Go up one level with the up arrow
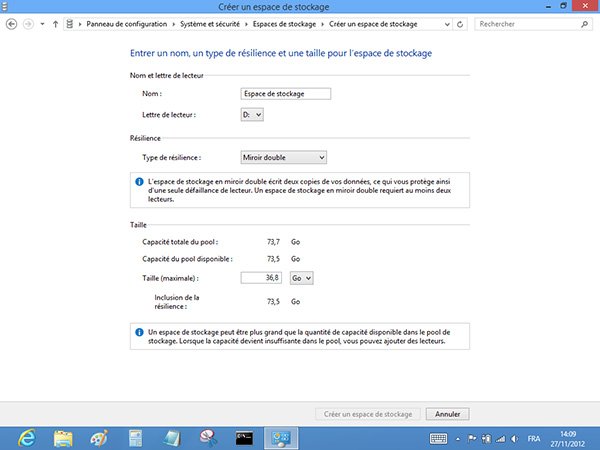This screenshot has width=600, height=450. (55, 24)
